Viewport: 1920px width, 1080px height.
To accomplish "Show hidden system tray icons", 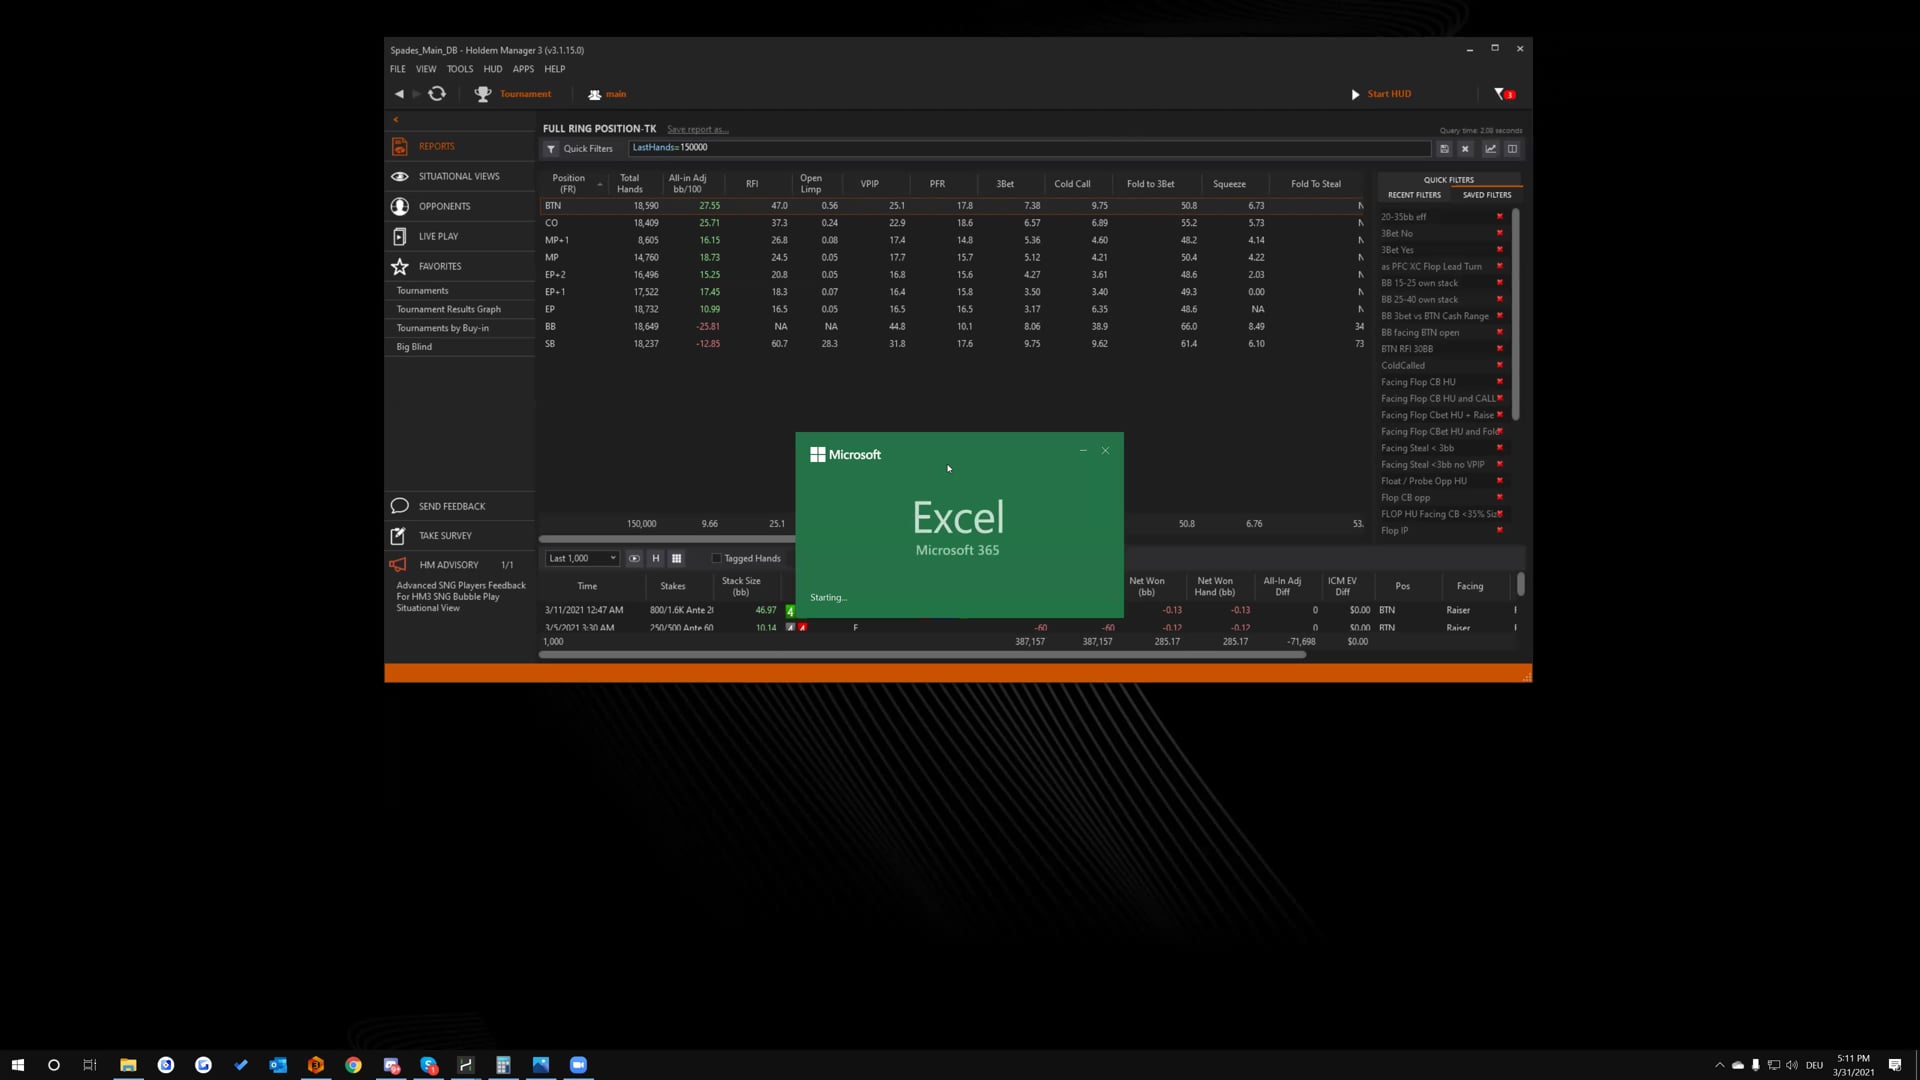I will [x=1719, y=1065].
